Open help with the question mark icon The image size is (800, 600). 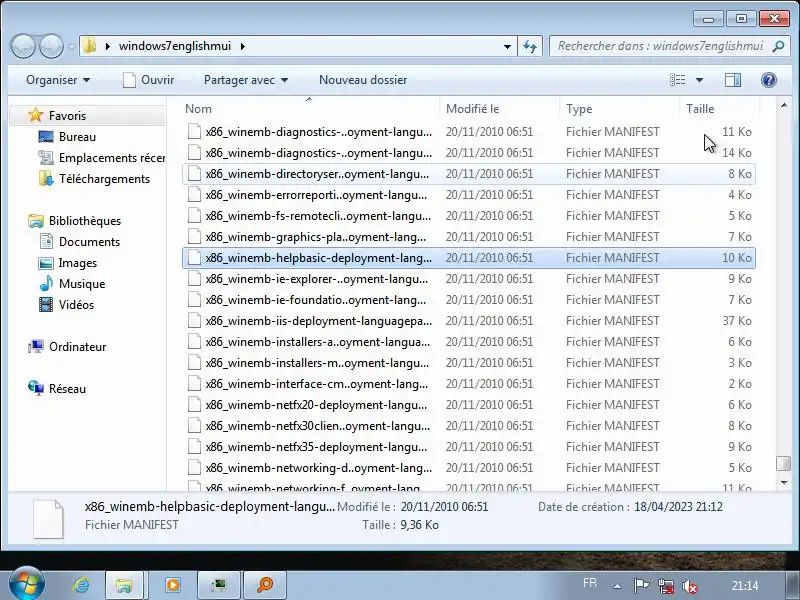(x=769, y=80)
